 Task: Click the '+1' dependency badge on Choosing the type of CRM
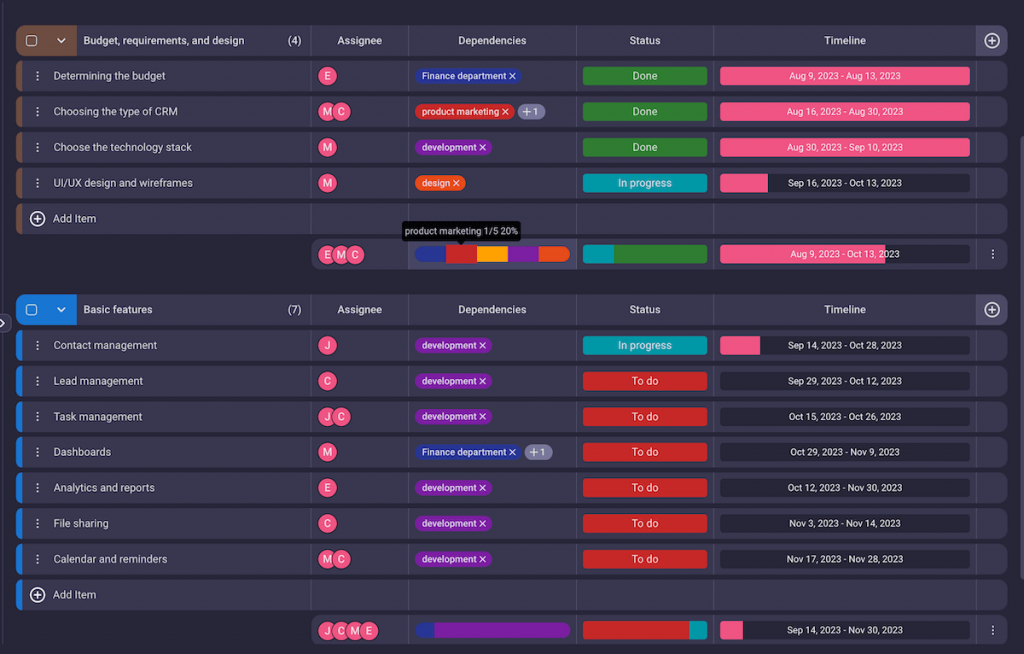531,111
